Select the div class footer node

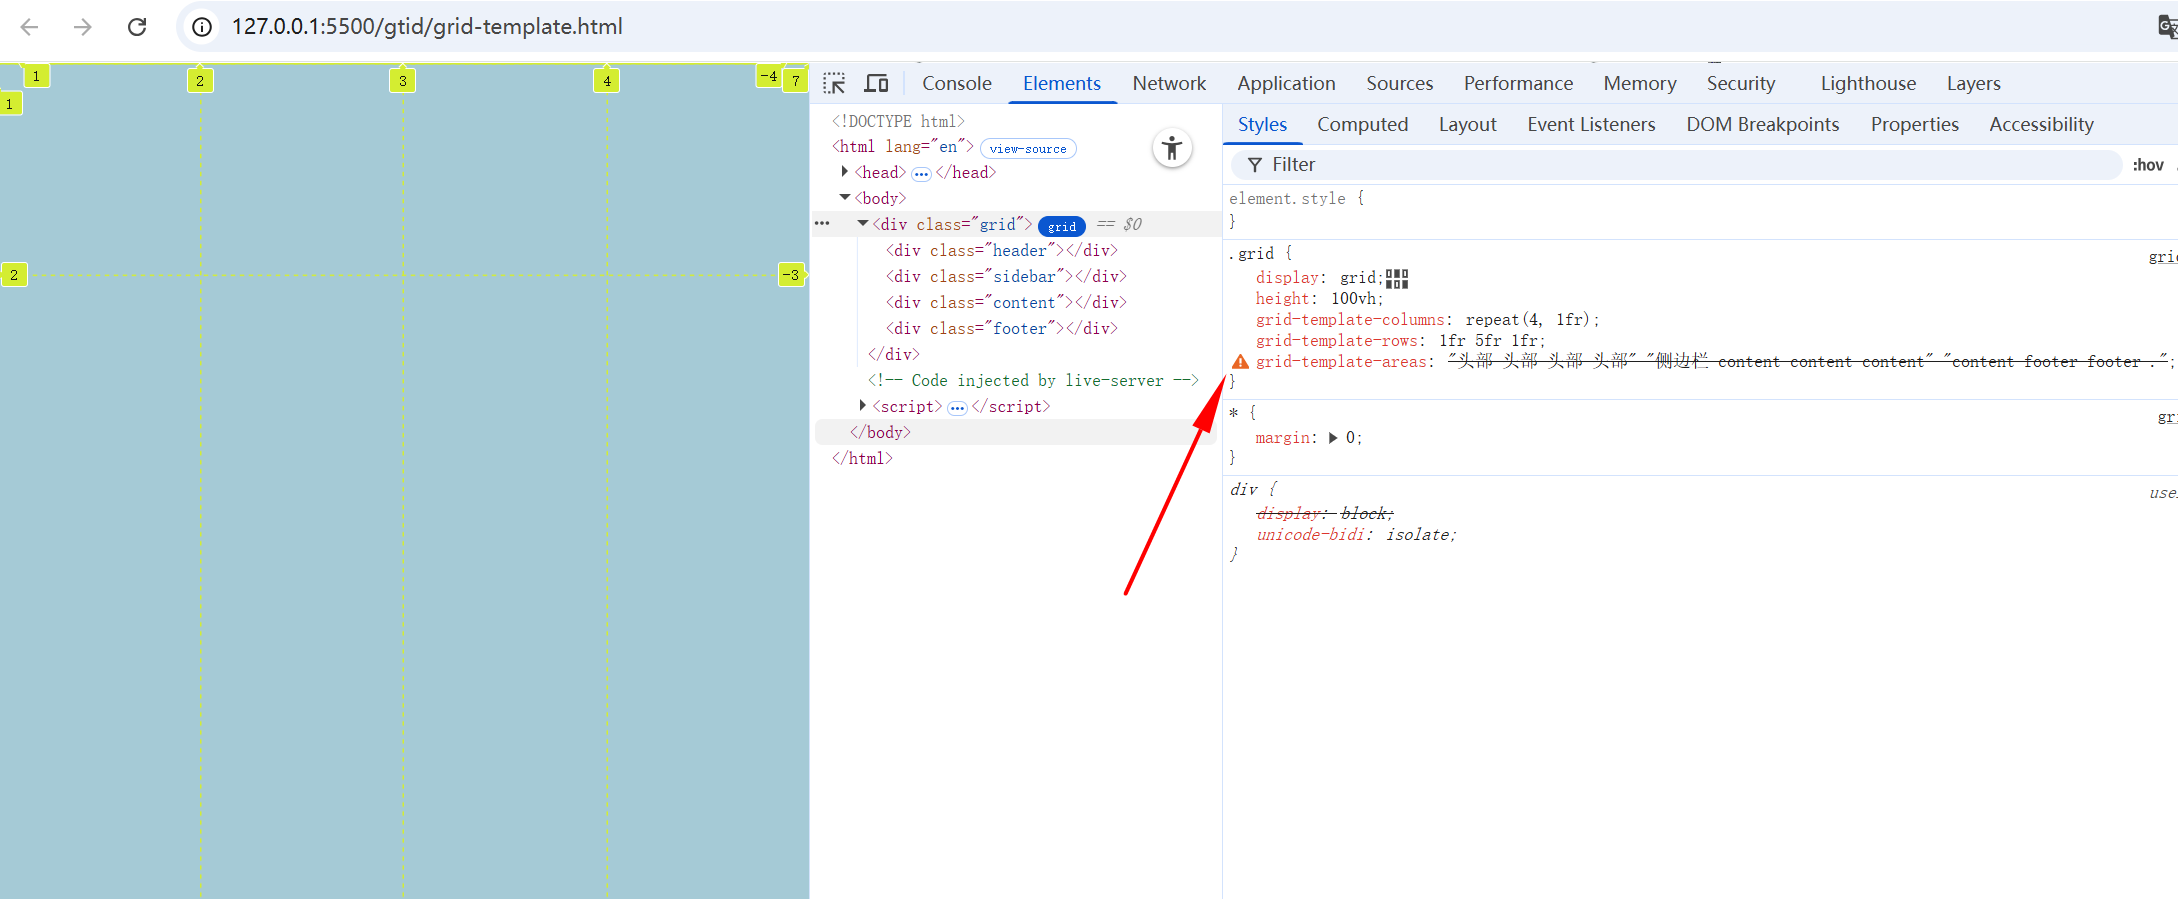[1001, 328]
